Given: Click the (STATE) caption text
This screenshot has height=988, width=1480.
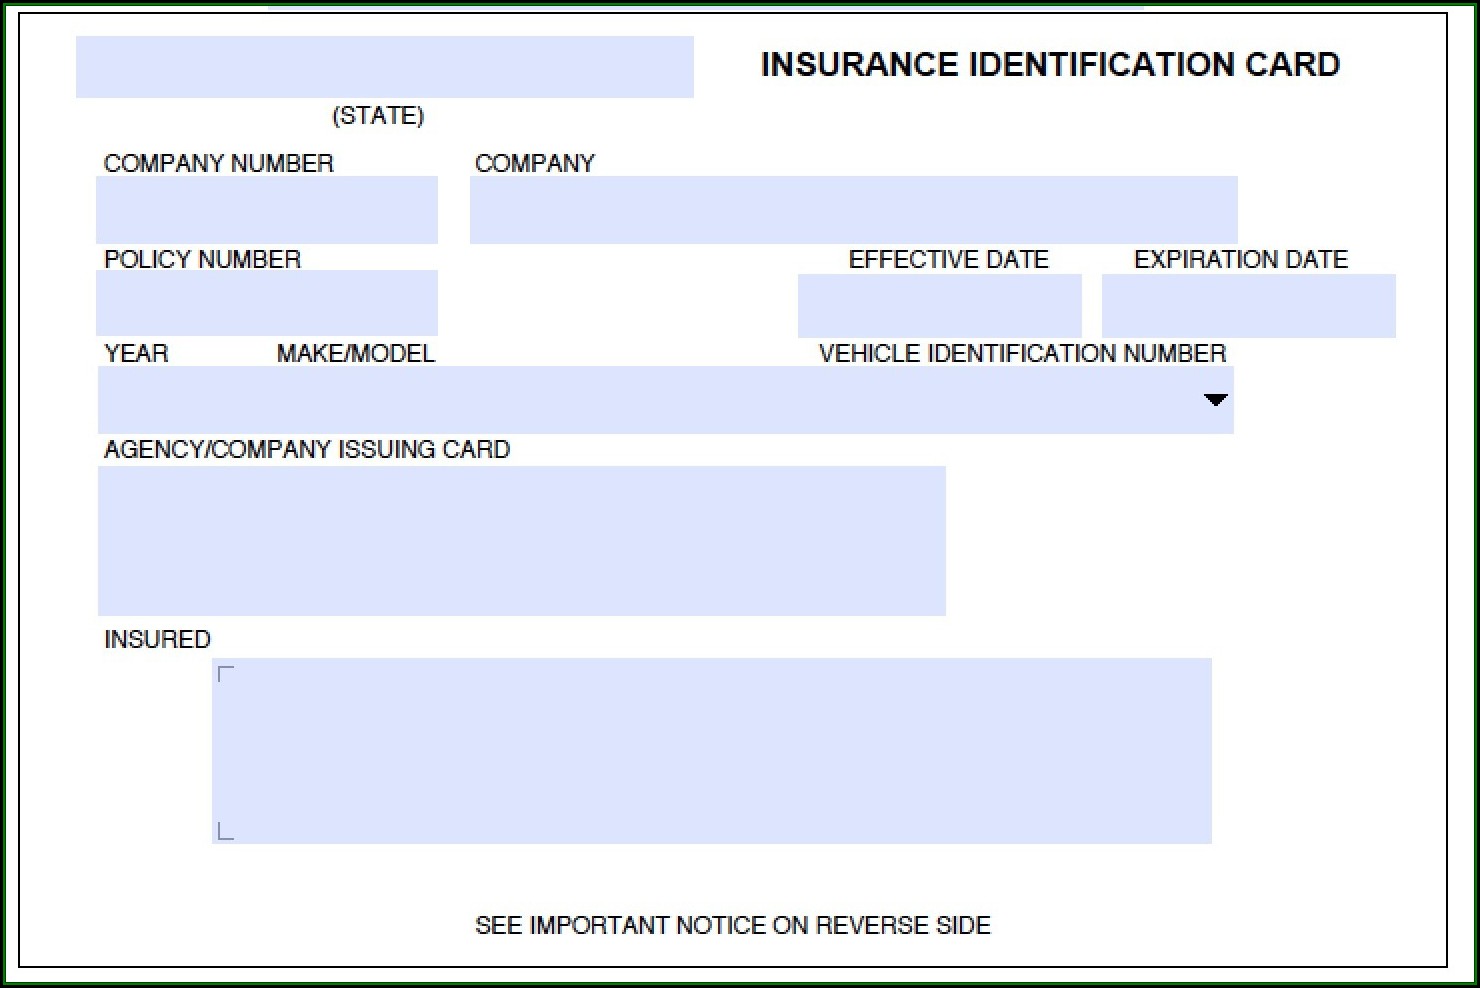Looking at the screenshot, I should pos(378,116).
